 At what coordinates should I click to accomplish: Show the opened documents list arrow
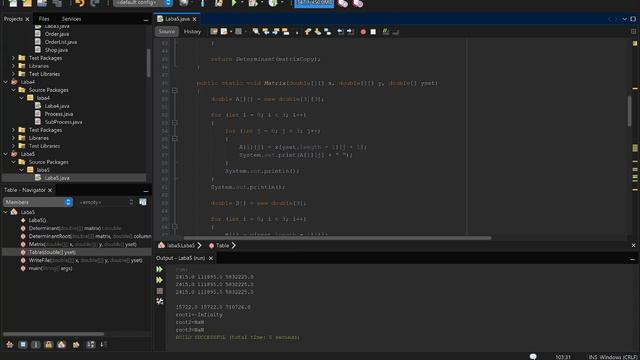[x=624, y=19]
